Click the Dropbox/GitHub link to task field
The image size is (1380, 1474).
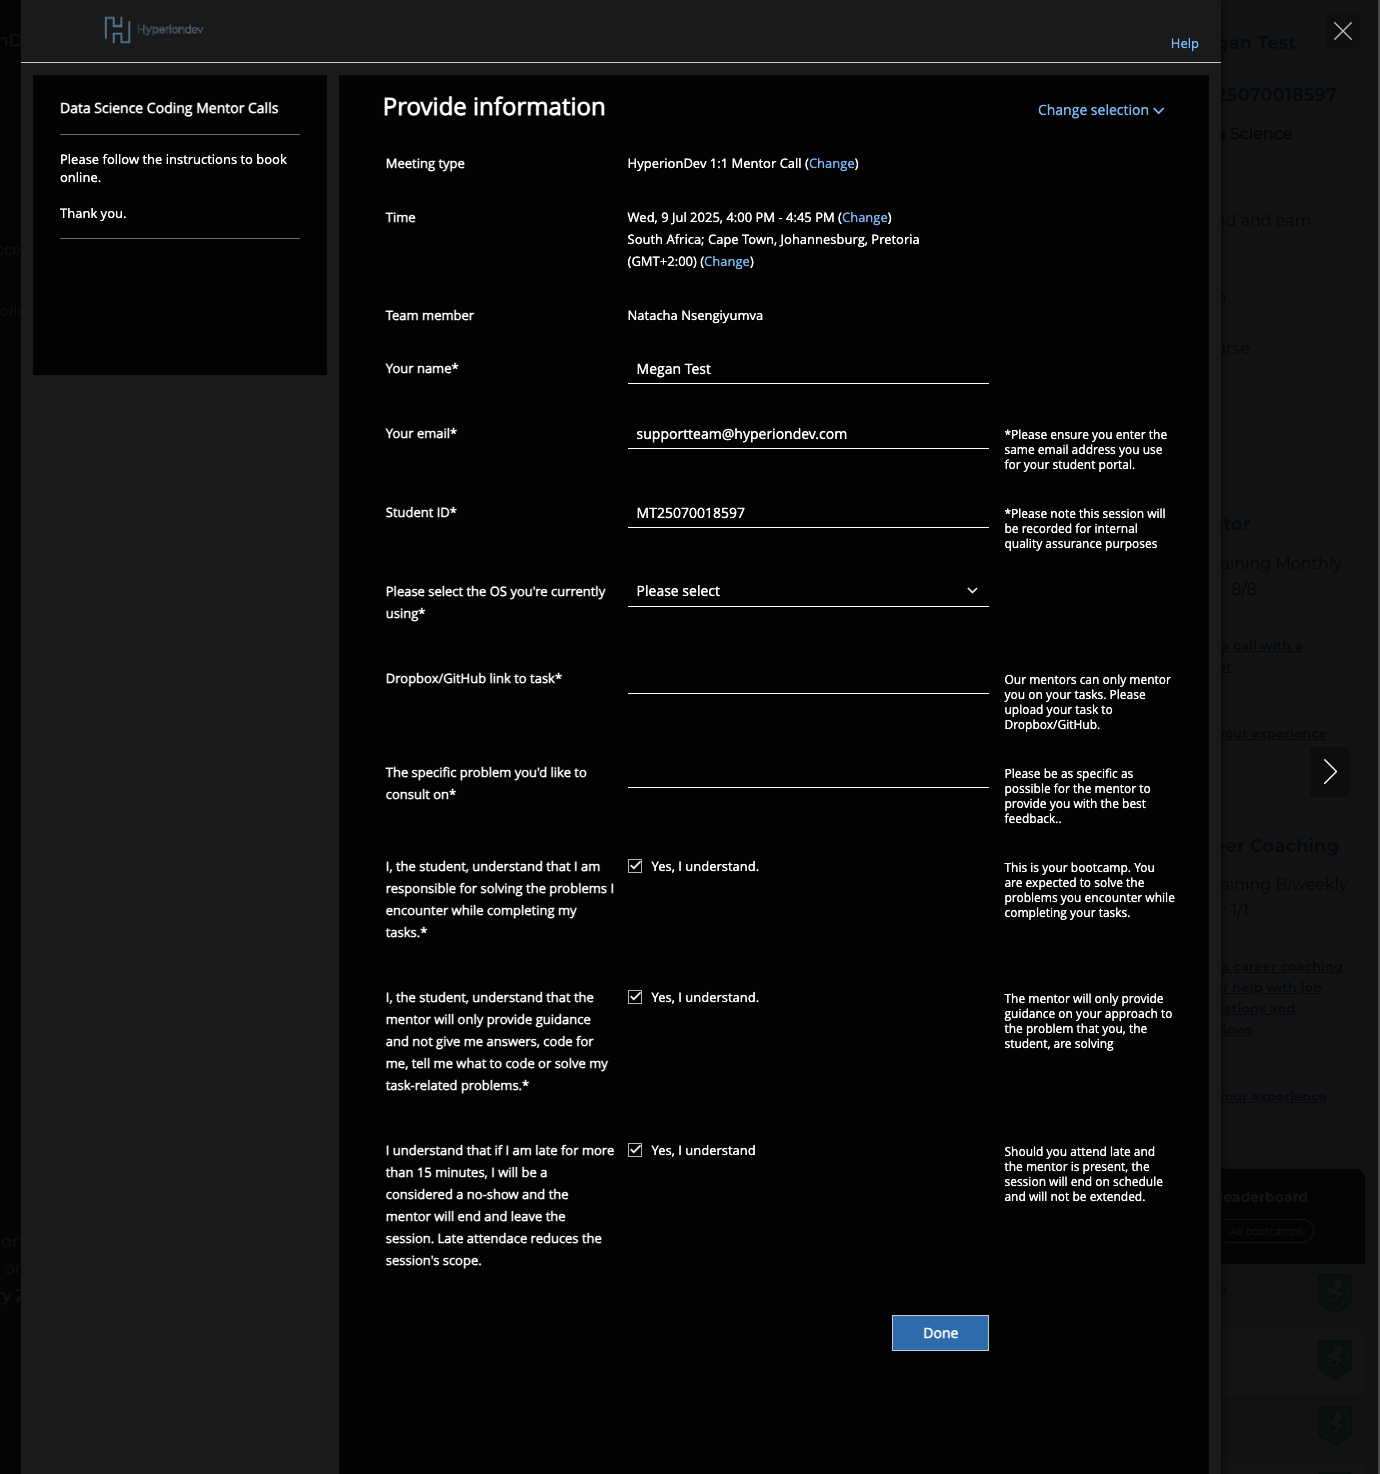(807, 678)
